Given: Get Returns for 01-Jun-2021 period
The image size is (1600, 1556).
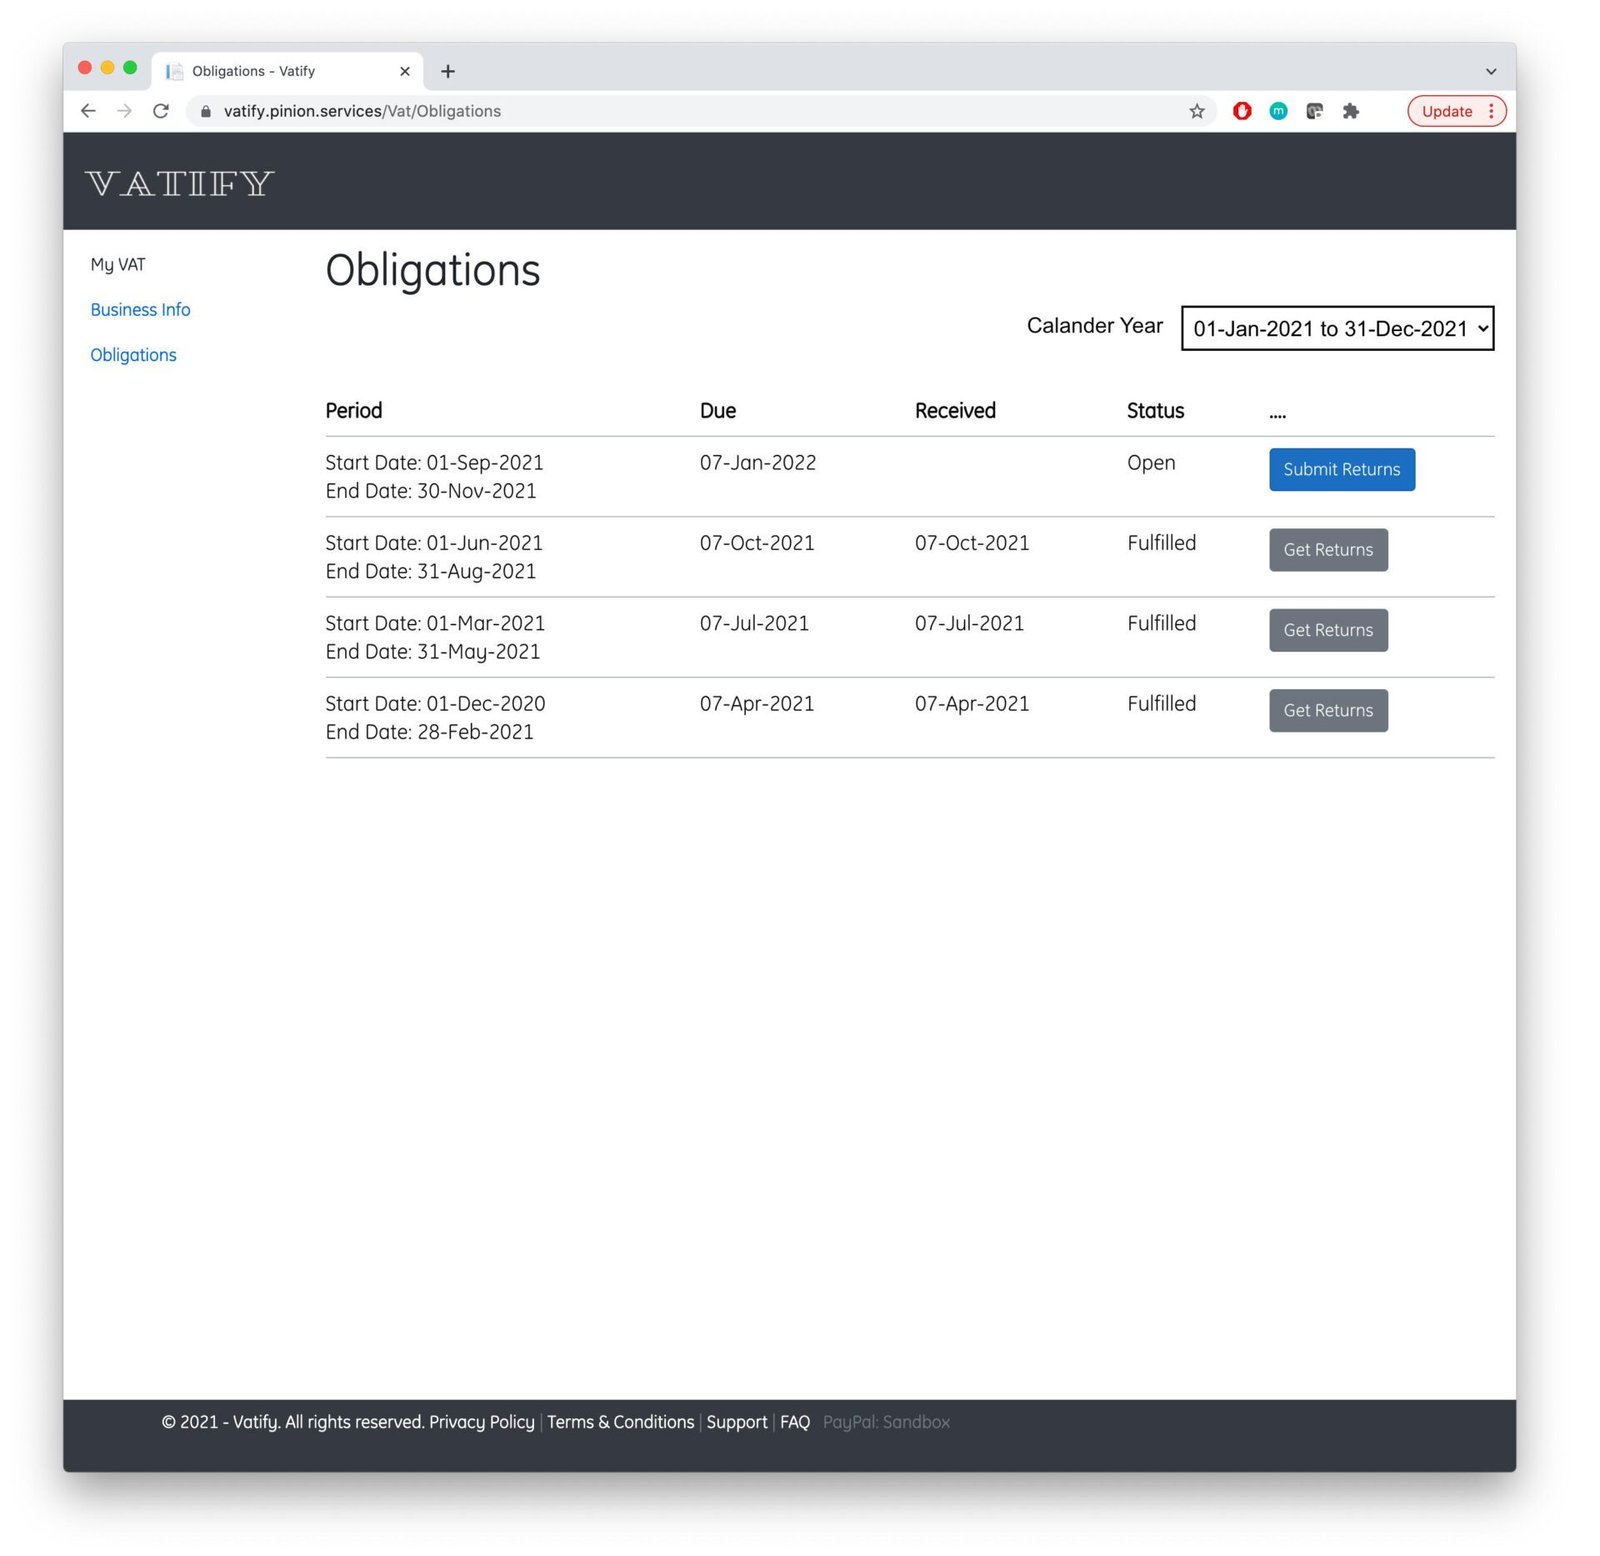Looking at the screenshot, I should 1328,549.
